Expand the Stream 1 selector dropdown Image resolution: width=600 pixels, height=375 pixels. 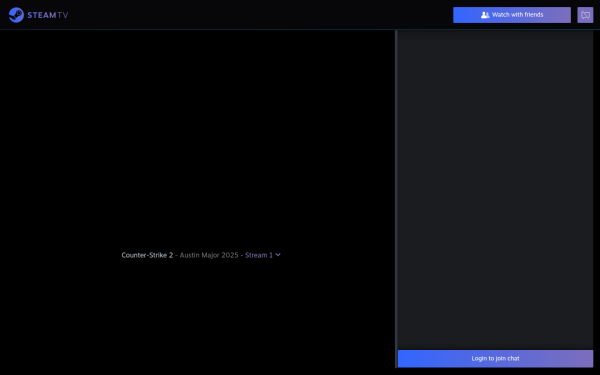tap(263, 255)
